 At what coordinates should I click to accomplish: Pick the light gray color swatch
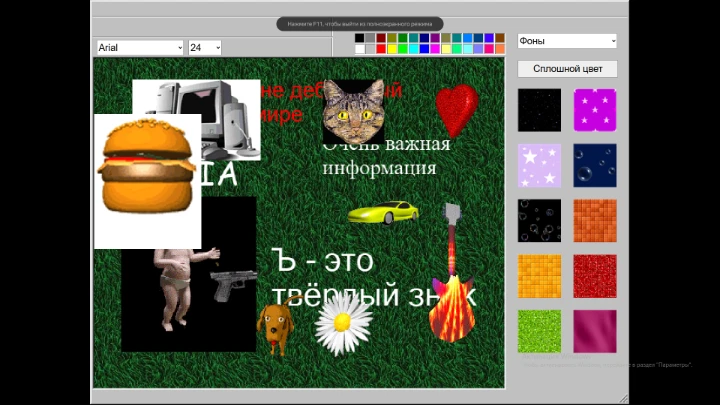pos(370,49)
